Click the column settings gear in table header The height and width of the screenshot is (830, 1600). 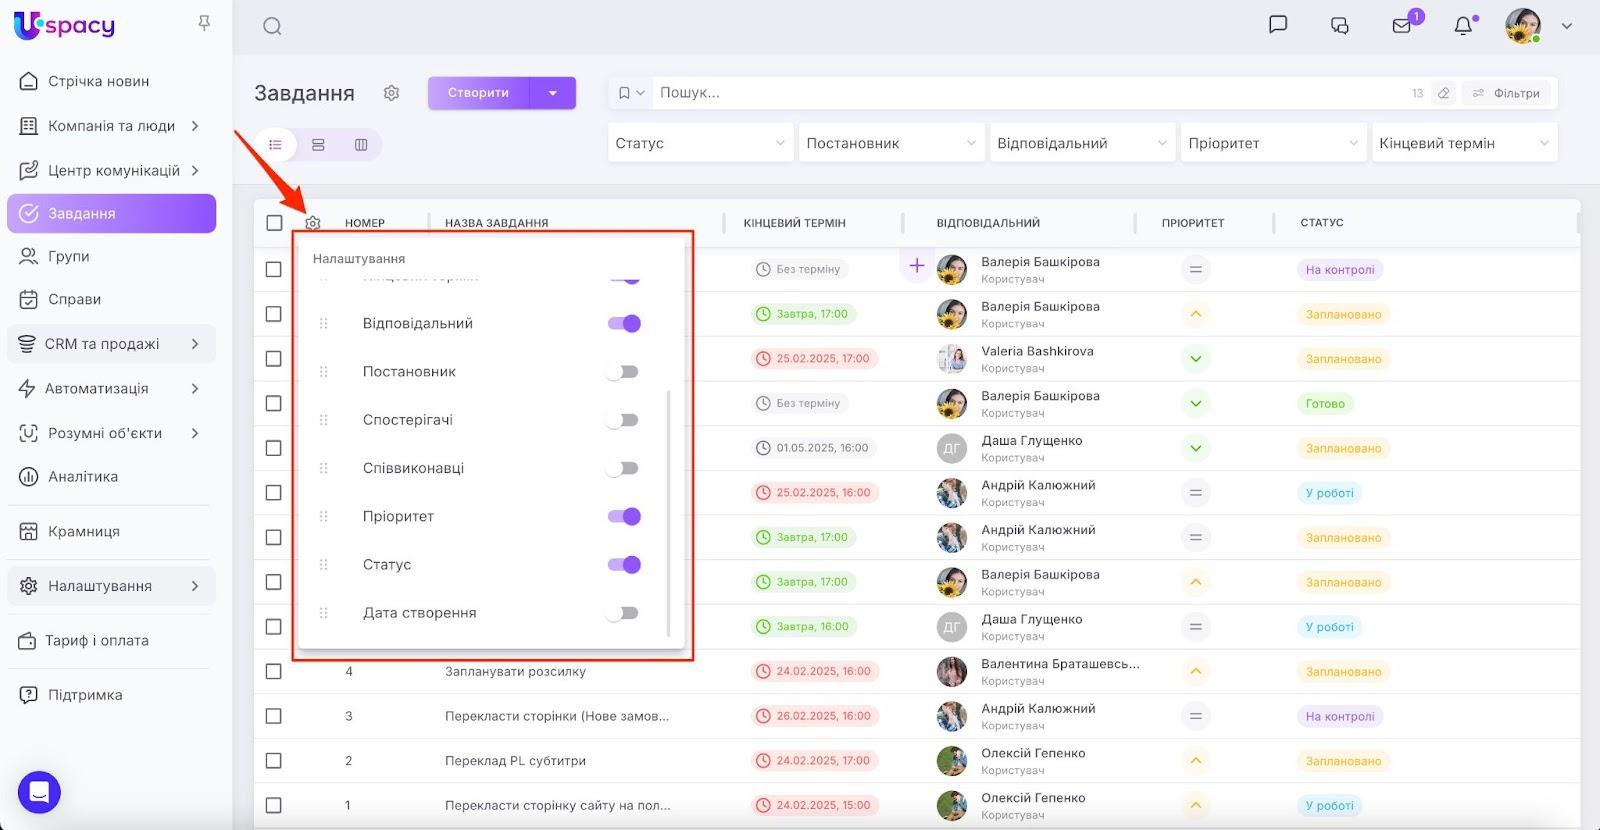pos(313,223)
